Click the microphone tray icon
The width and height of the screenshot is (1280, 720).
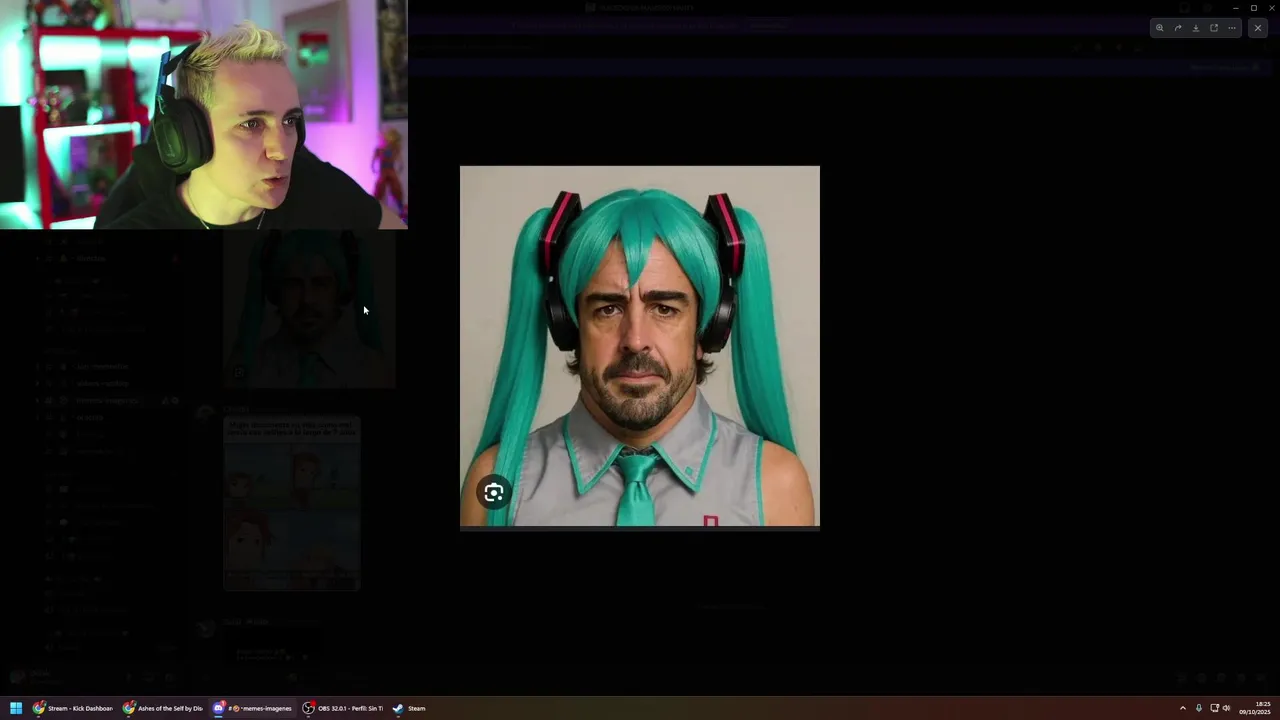click(1199, 708)
